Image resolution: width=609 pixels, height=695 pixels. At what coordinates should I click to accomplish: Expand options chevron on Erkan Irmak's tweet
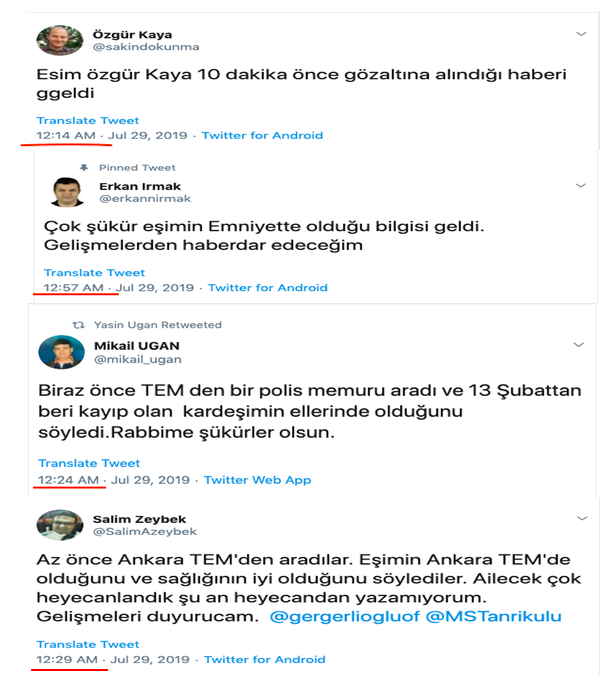click(x=581, y=185)
